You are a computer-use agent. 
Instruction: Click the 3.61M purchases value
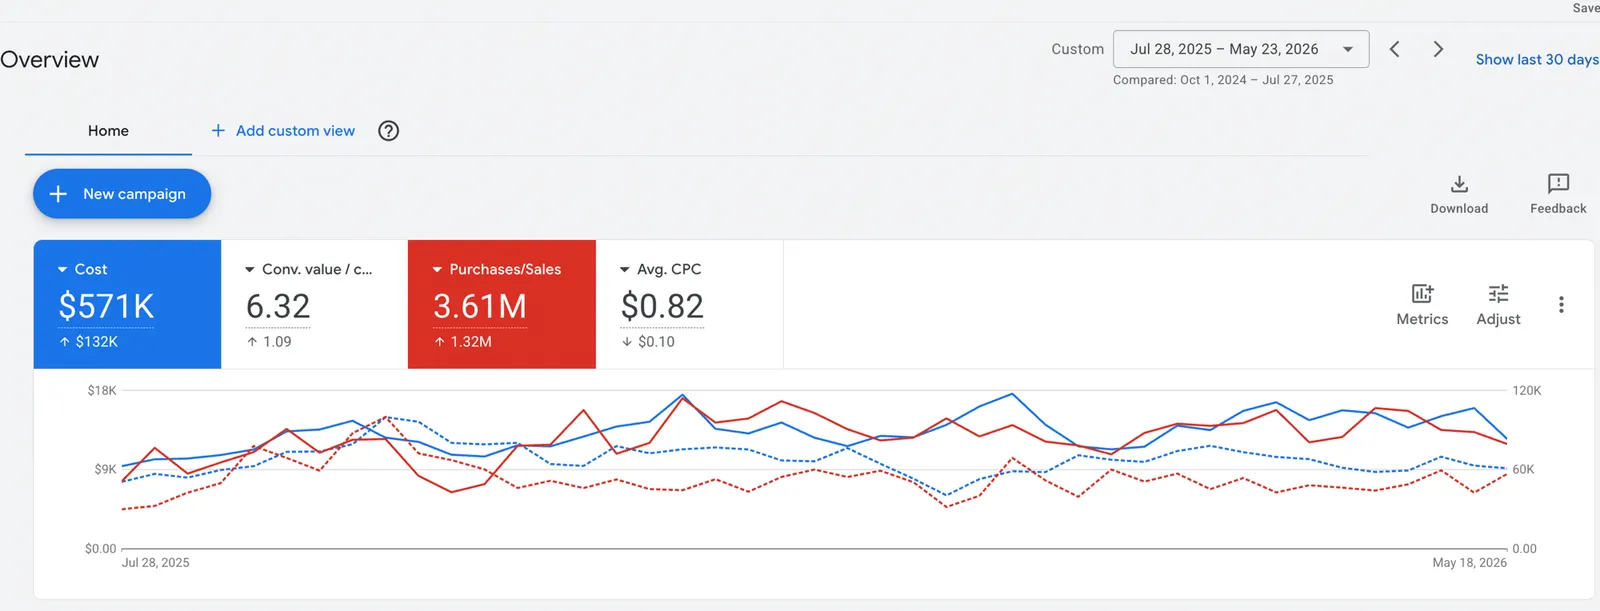[480, 306]
